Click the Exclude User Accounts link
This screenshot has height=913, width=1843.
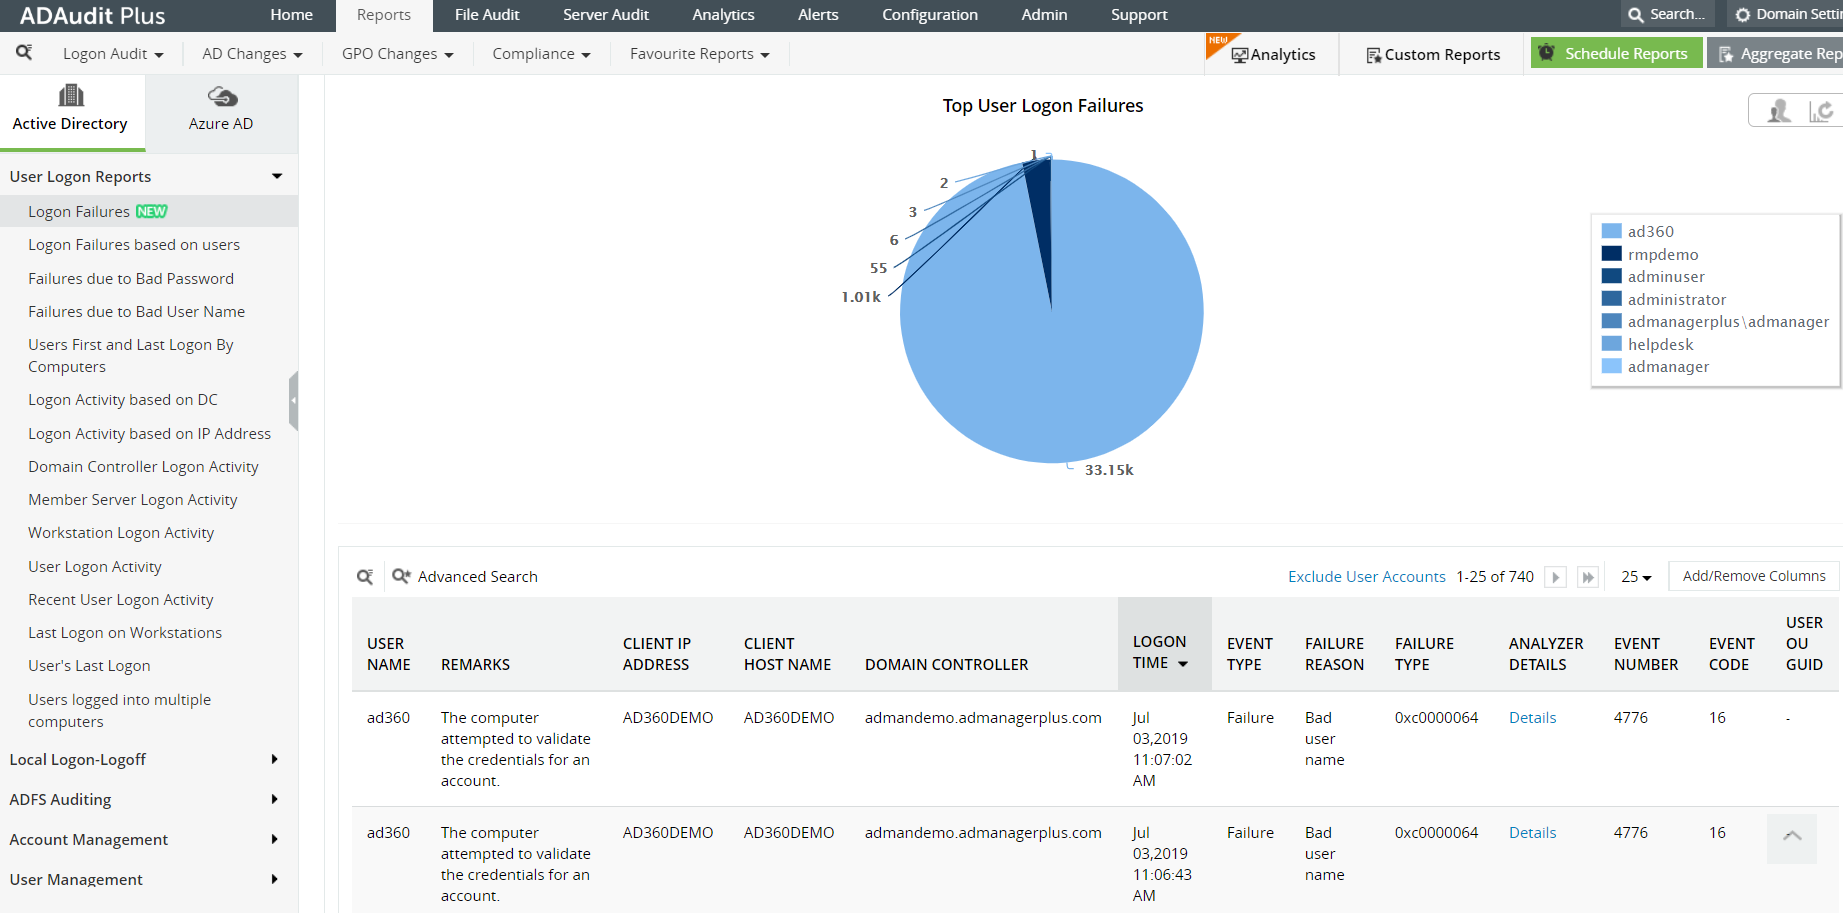pyautogui.click(x=1366, y=576)
